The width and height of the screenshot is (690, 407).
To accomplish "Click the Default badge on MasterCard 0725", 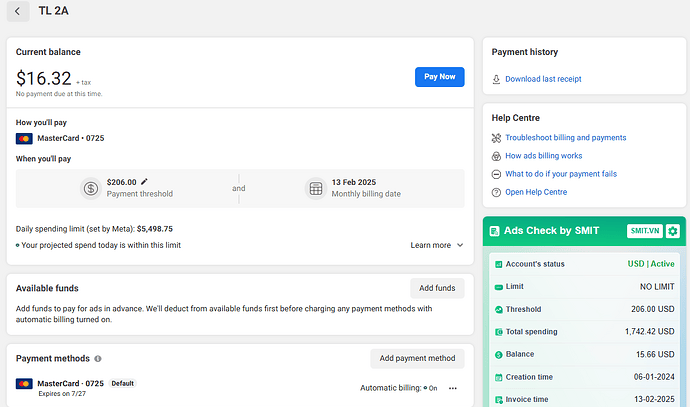I will click(122, 383).
